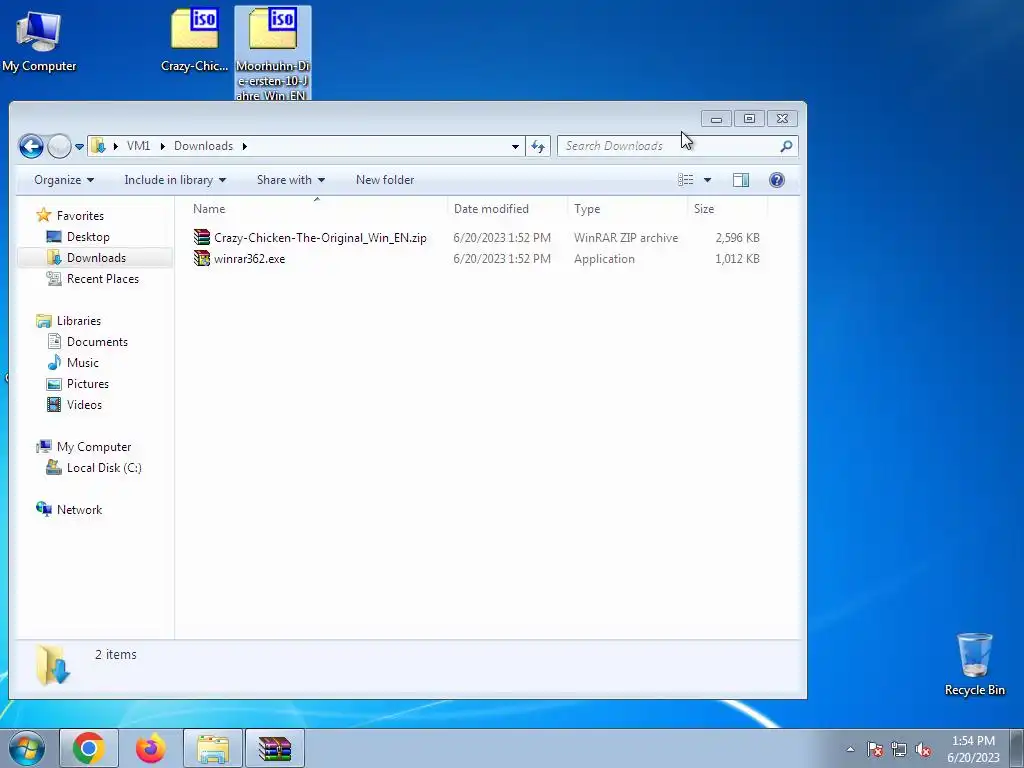Open the taskbar clock and date
Image resolution: width=1024 pixels, height=768 pixels.
coord(973,749)
